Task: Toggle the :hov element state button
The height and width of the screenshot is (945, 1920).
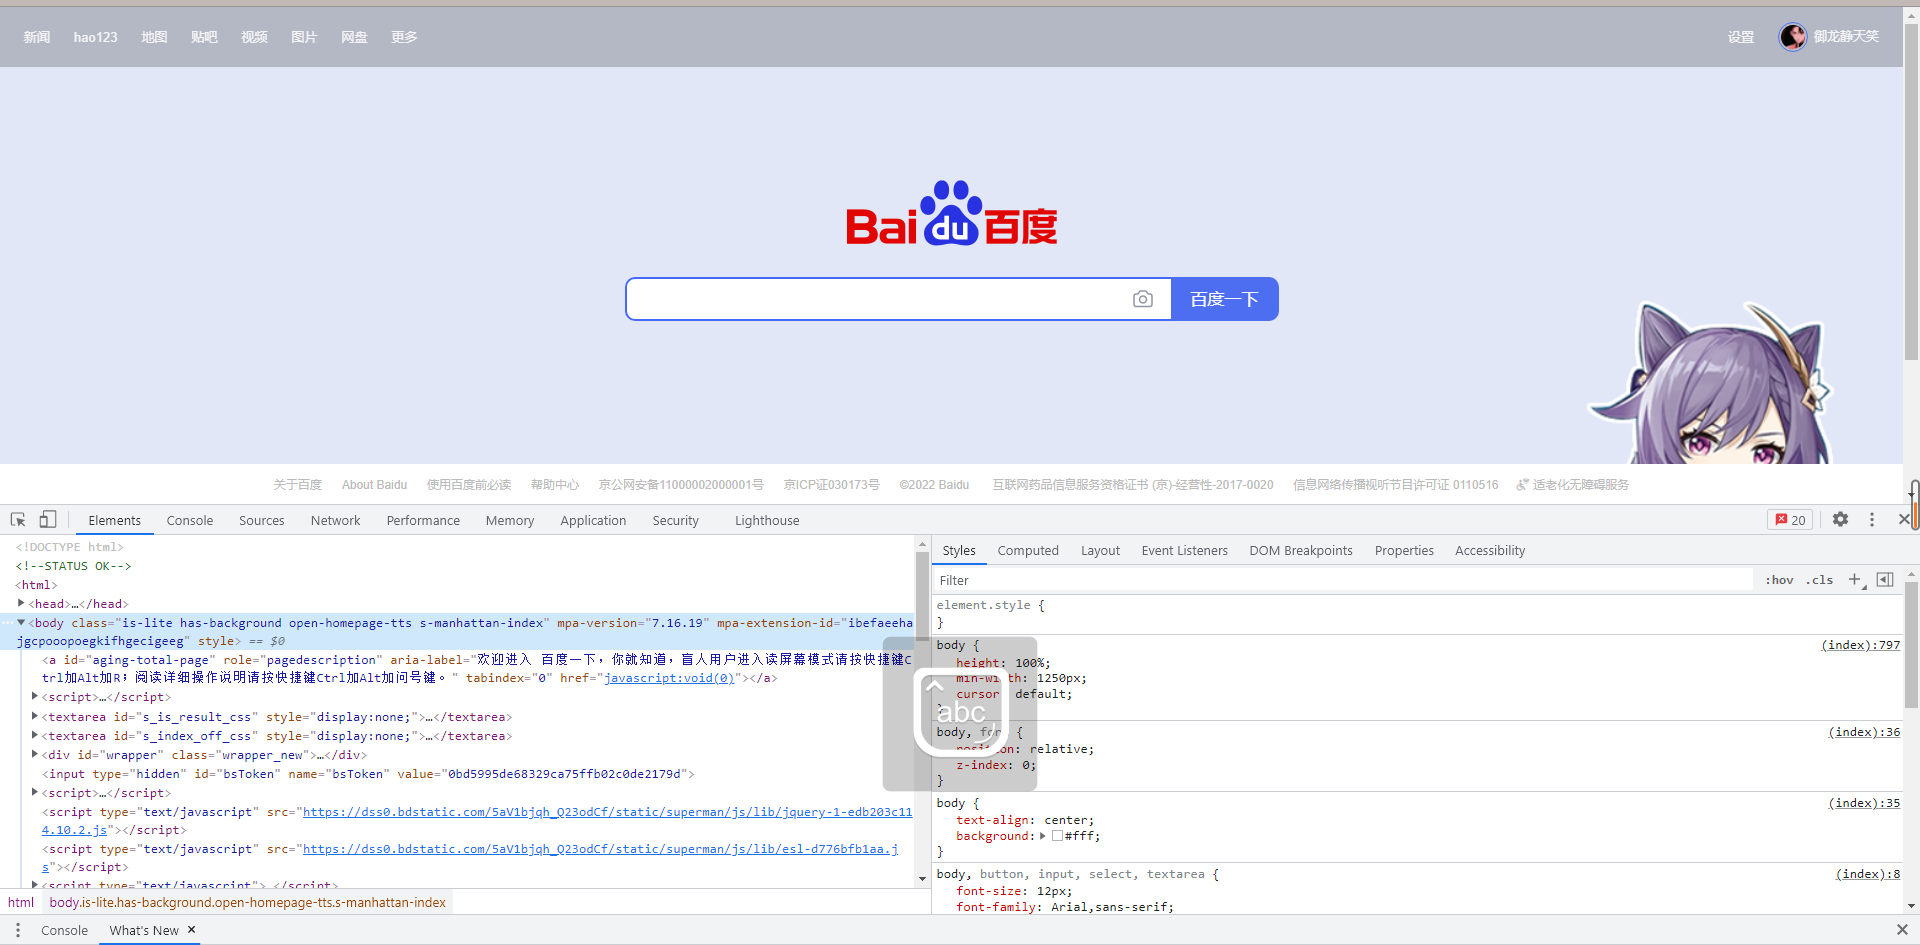Action: pos(1779,580)
